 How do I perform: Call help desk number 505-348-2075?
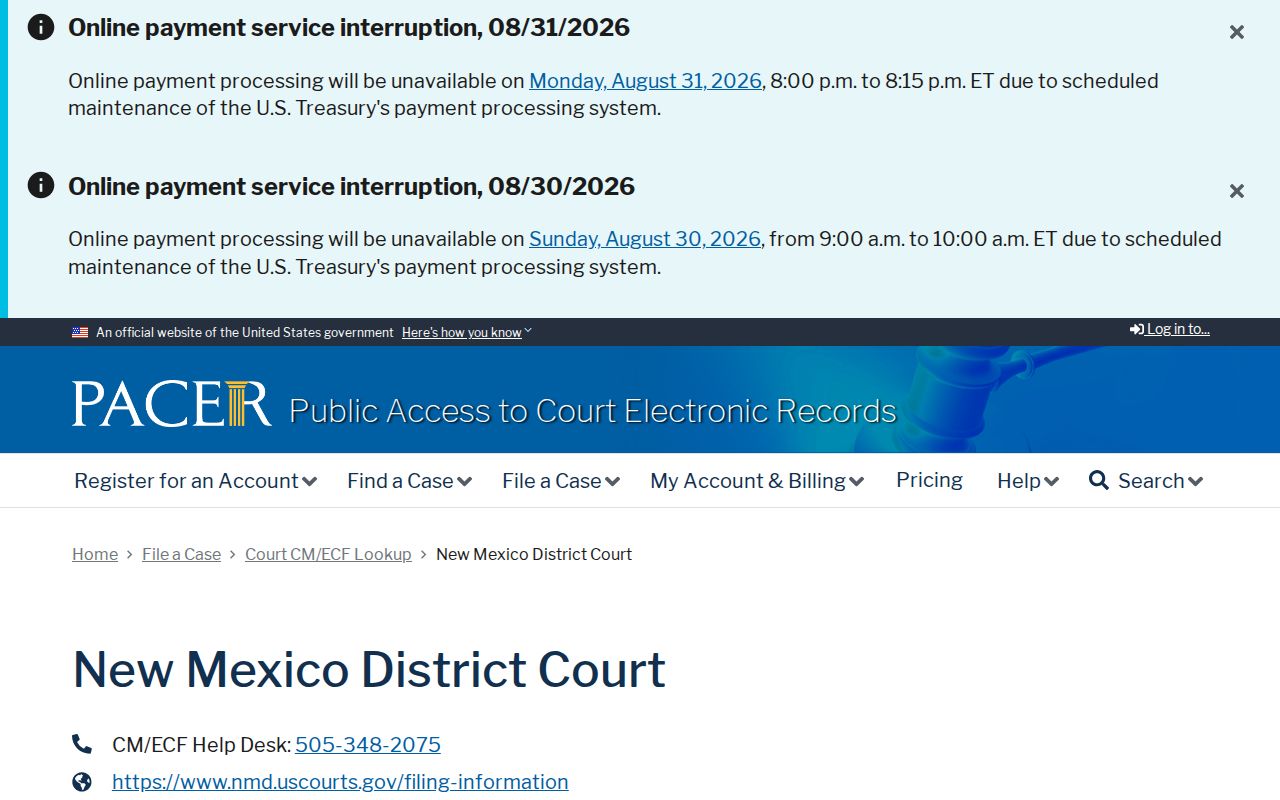click(x=368, y=745)
